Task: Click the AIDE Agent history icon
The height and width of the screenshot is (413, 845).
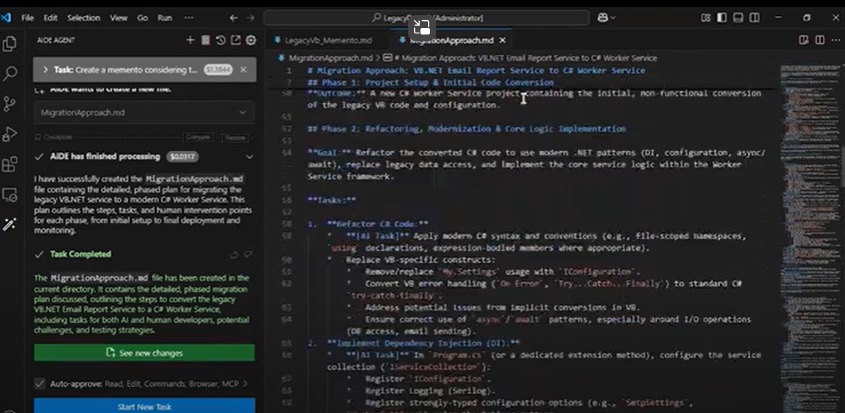Action: point(220,40)
